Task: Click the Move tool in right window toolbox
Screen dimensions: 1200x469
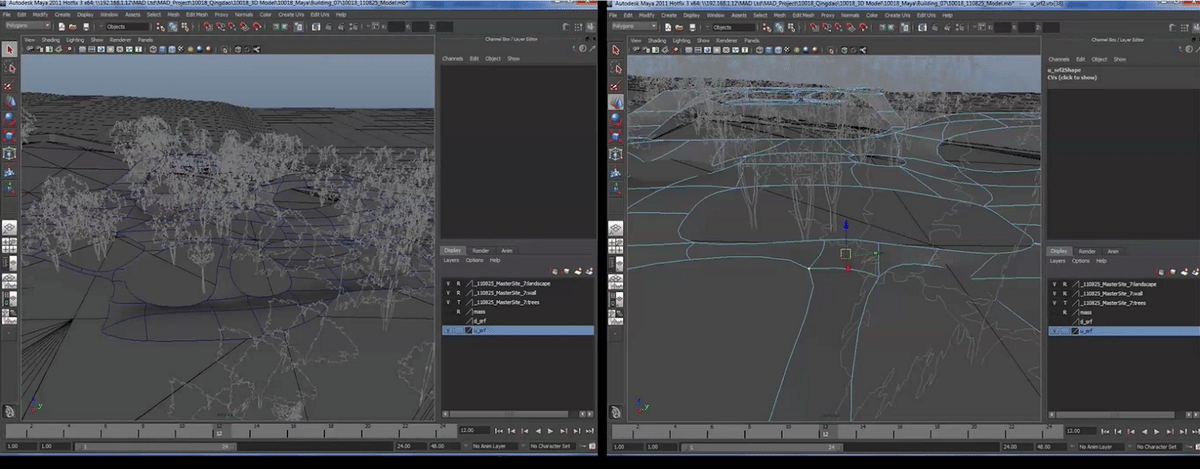Action: tap(616, 101)
